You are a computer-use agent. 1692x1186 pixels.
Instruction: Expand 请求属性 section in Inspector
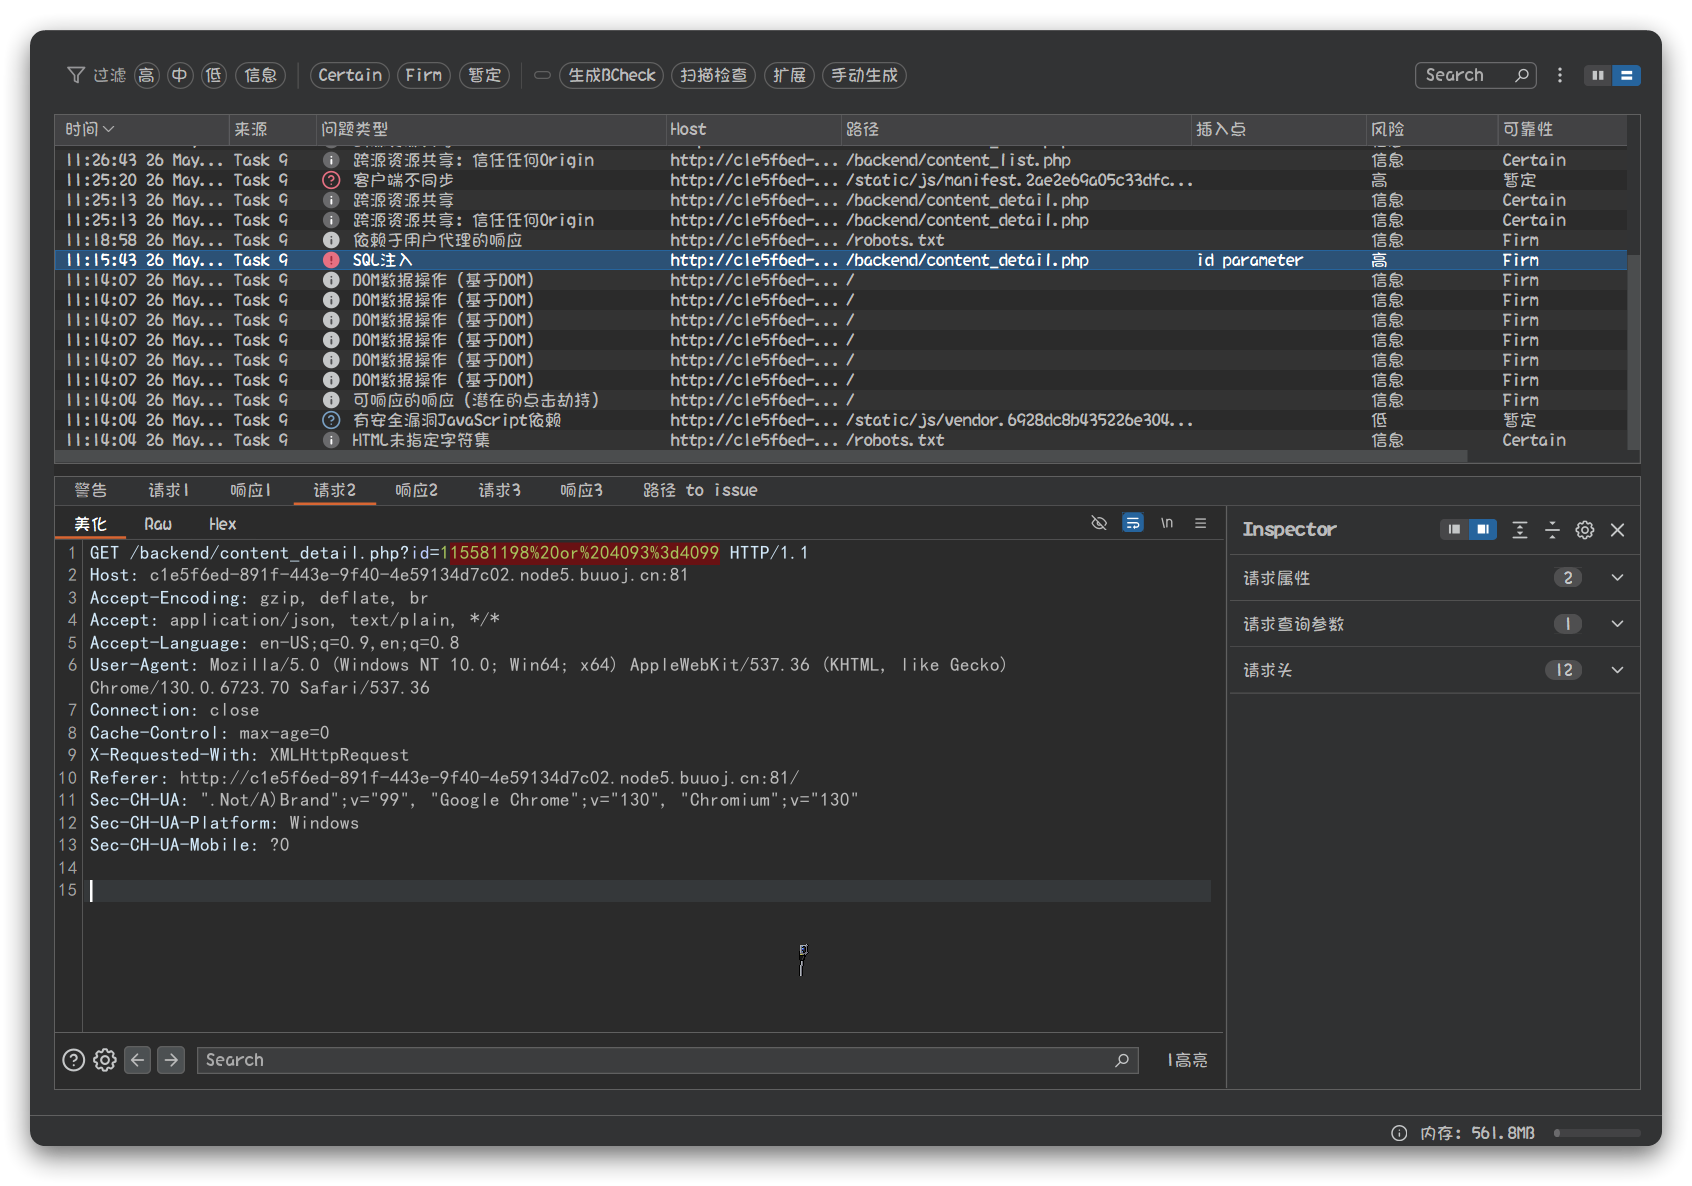[x=1616, y=578]
